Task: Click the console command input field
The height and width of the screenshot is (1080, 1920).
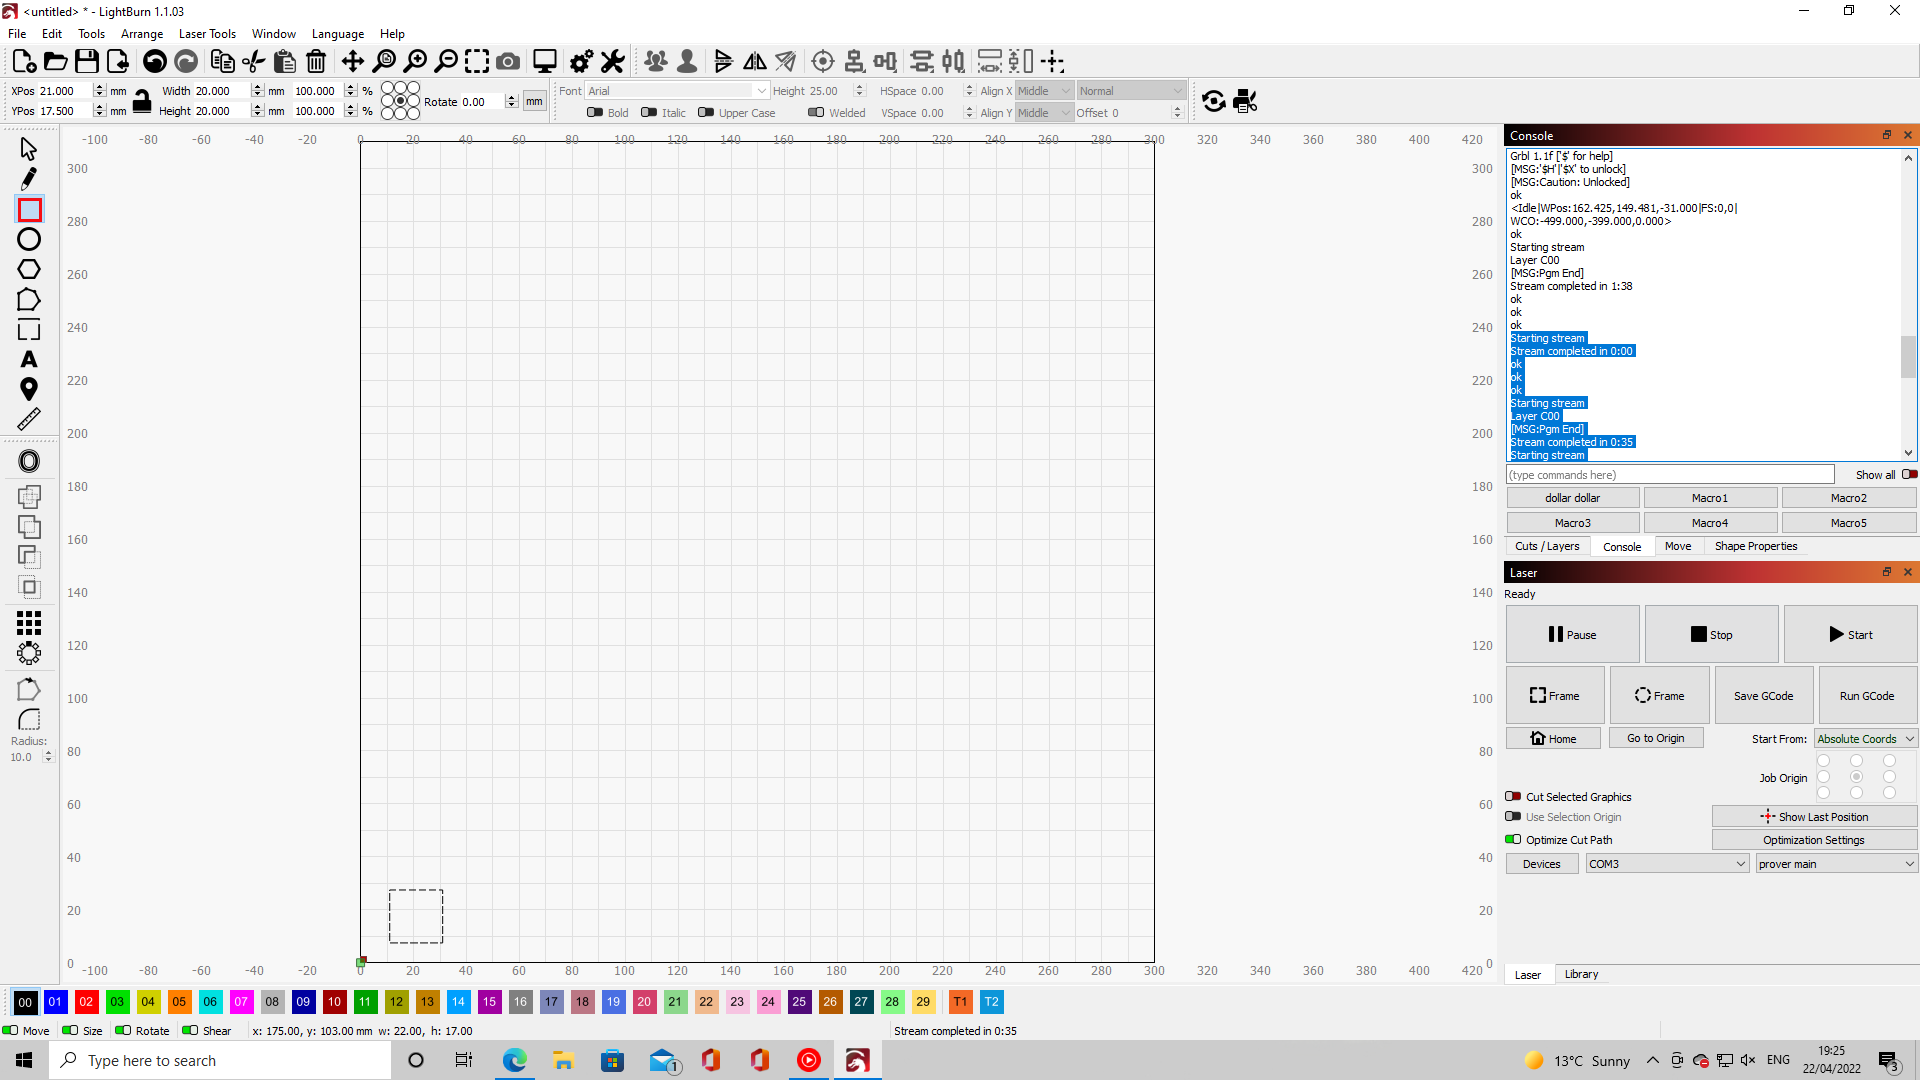Action: 1670,475
